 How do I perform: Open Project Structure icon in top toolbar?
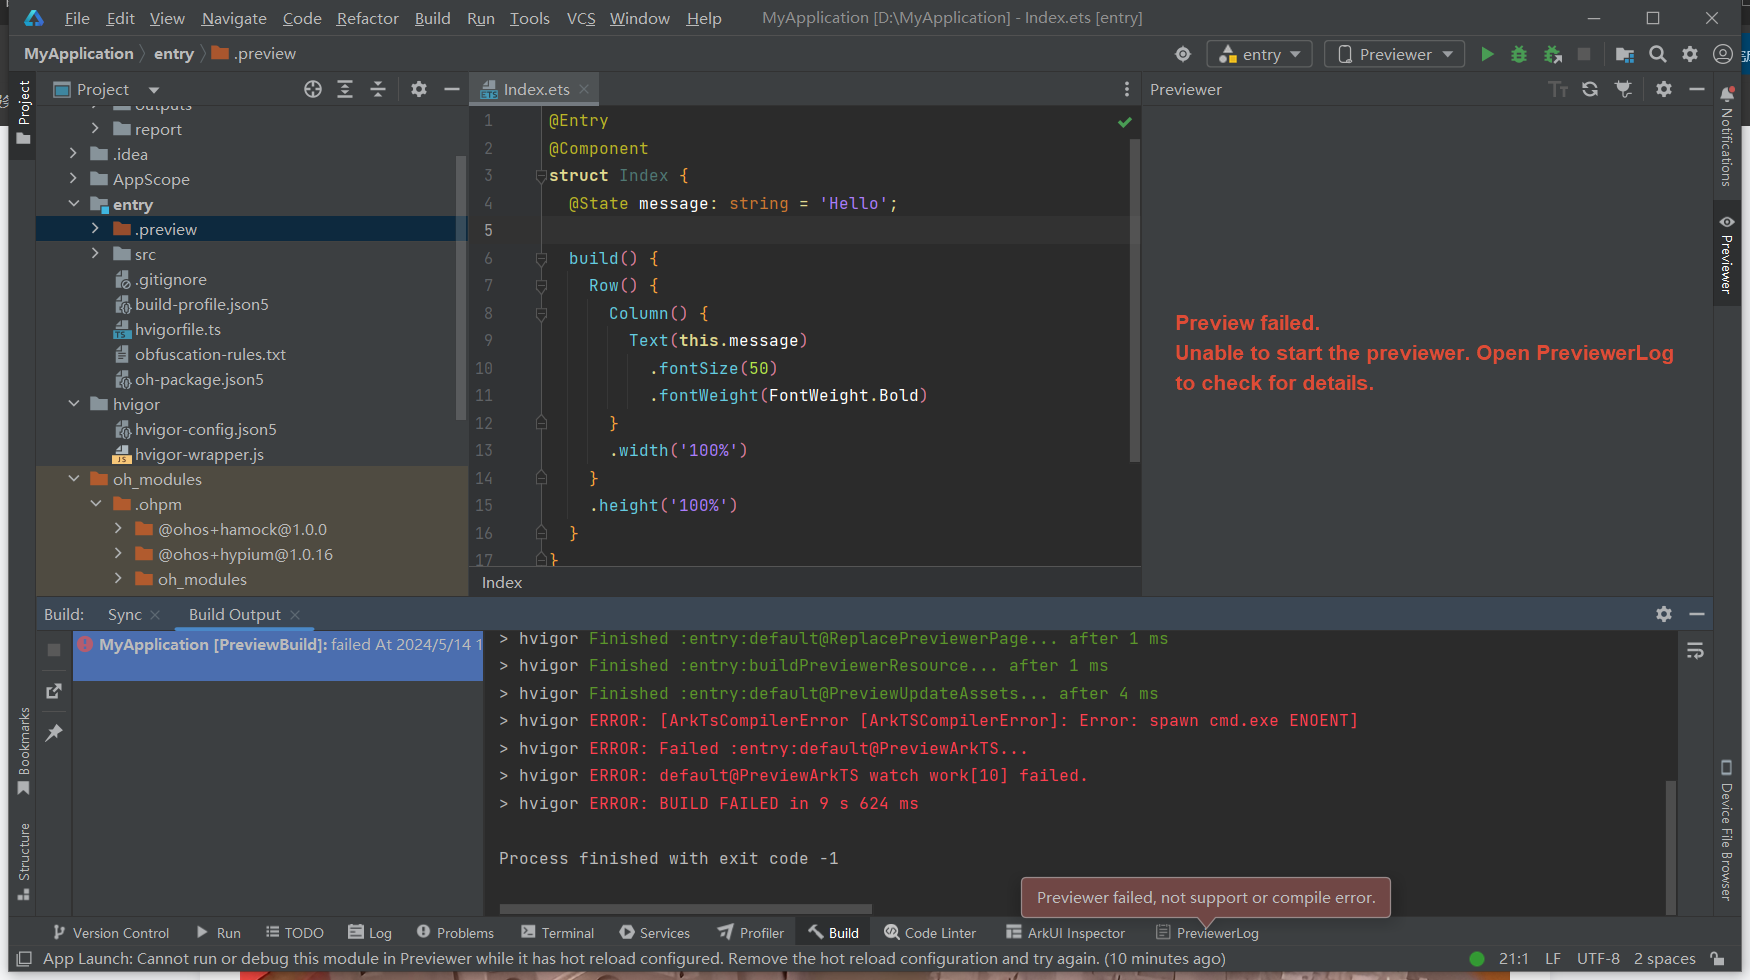[x=1625, y=54]
